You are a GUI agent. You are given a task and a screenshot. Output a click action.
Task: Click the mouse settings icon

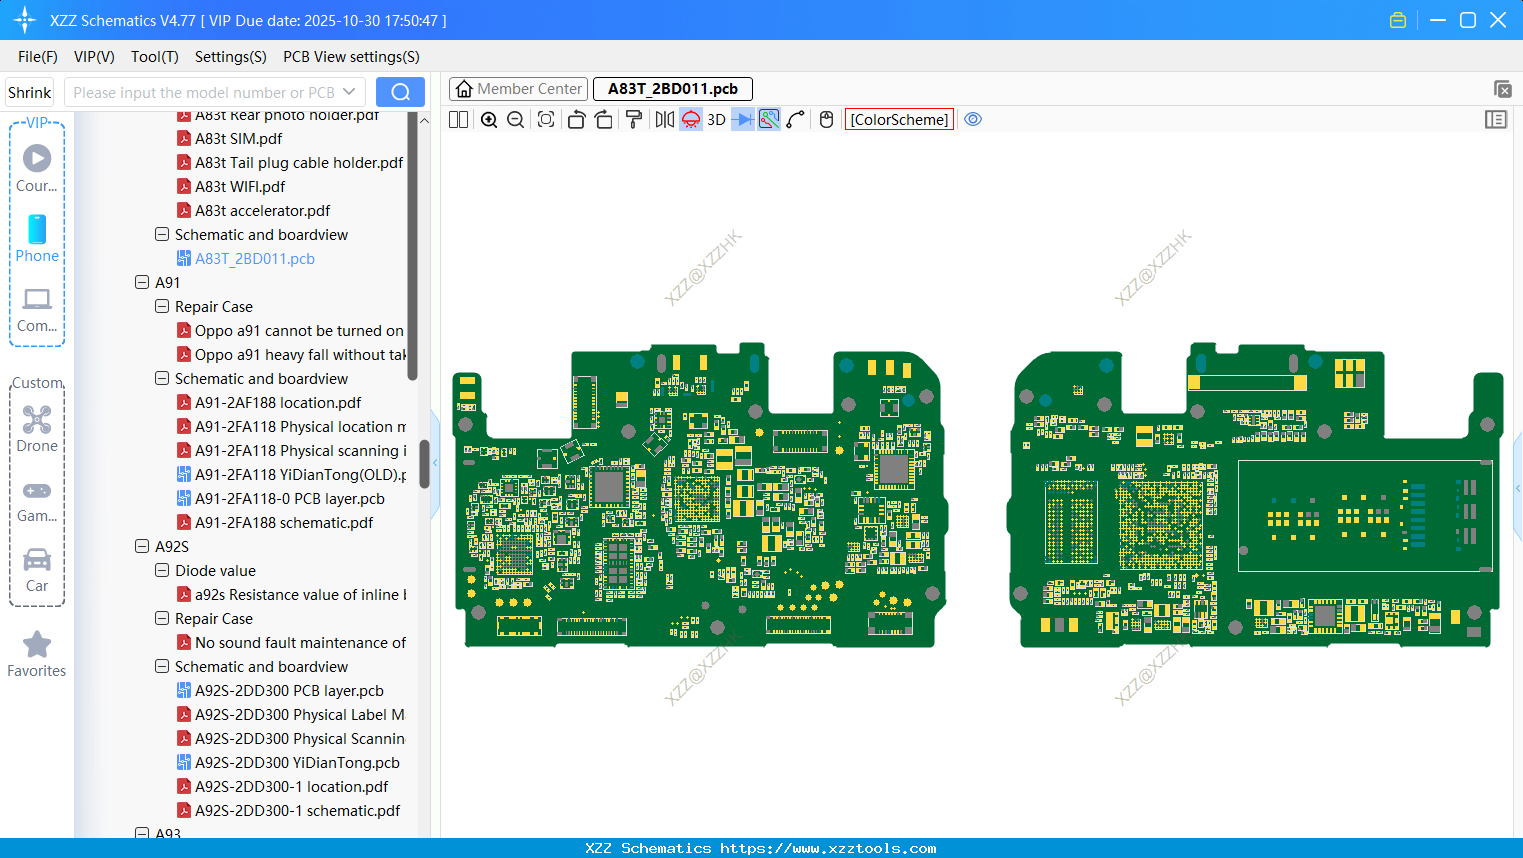click(x=826, y=120)
